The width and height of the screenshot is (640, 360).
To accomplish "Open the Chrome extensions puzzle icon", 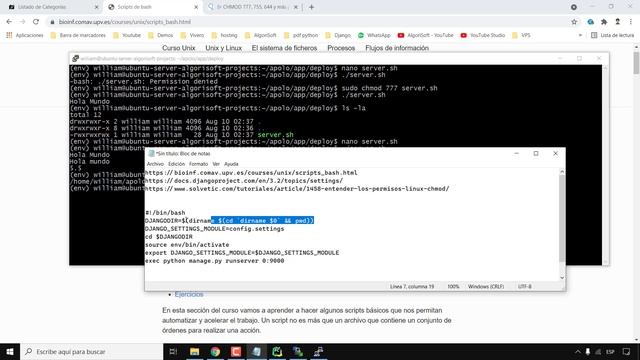I will click(604, 22).
